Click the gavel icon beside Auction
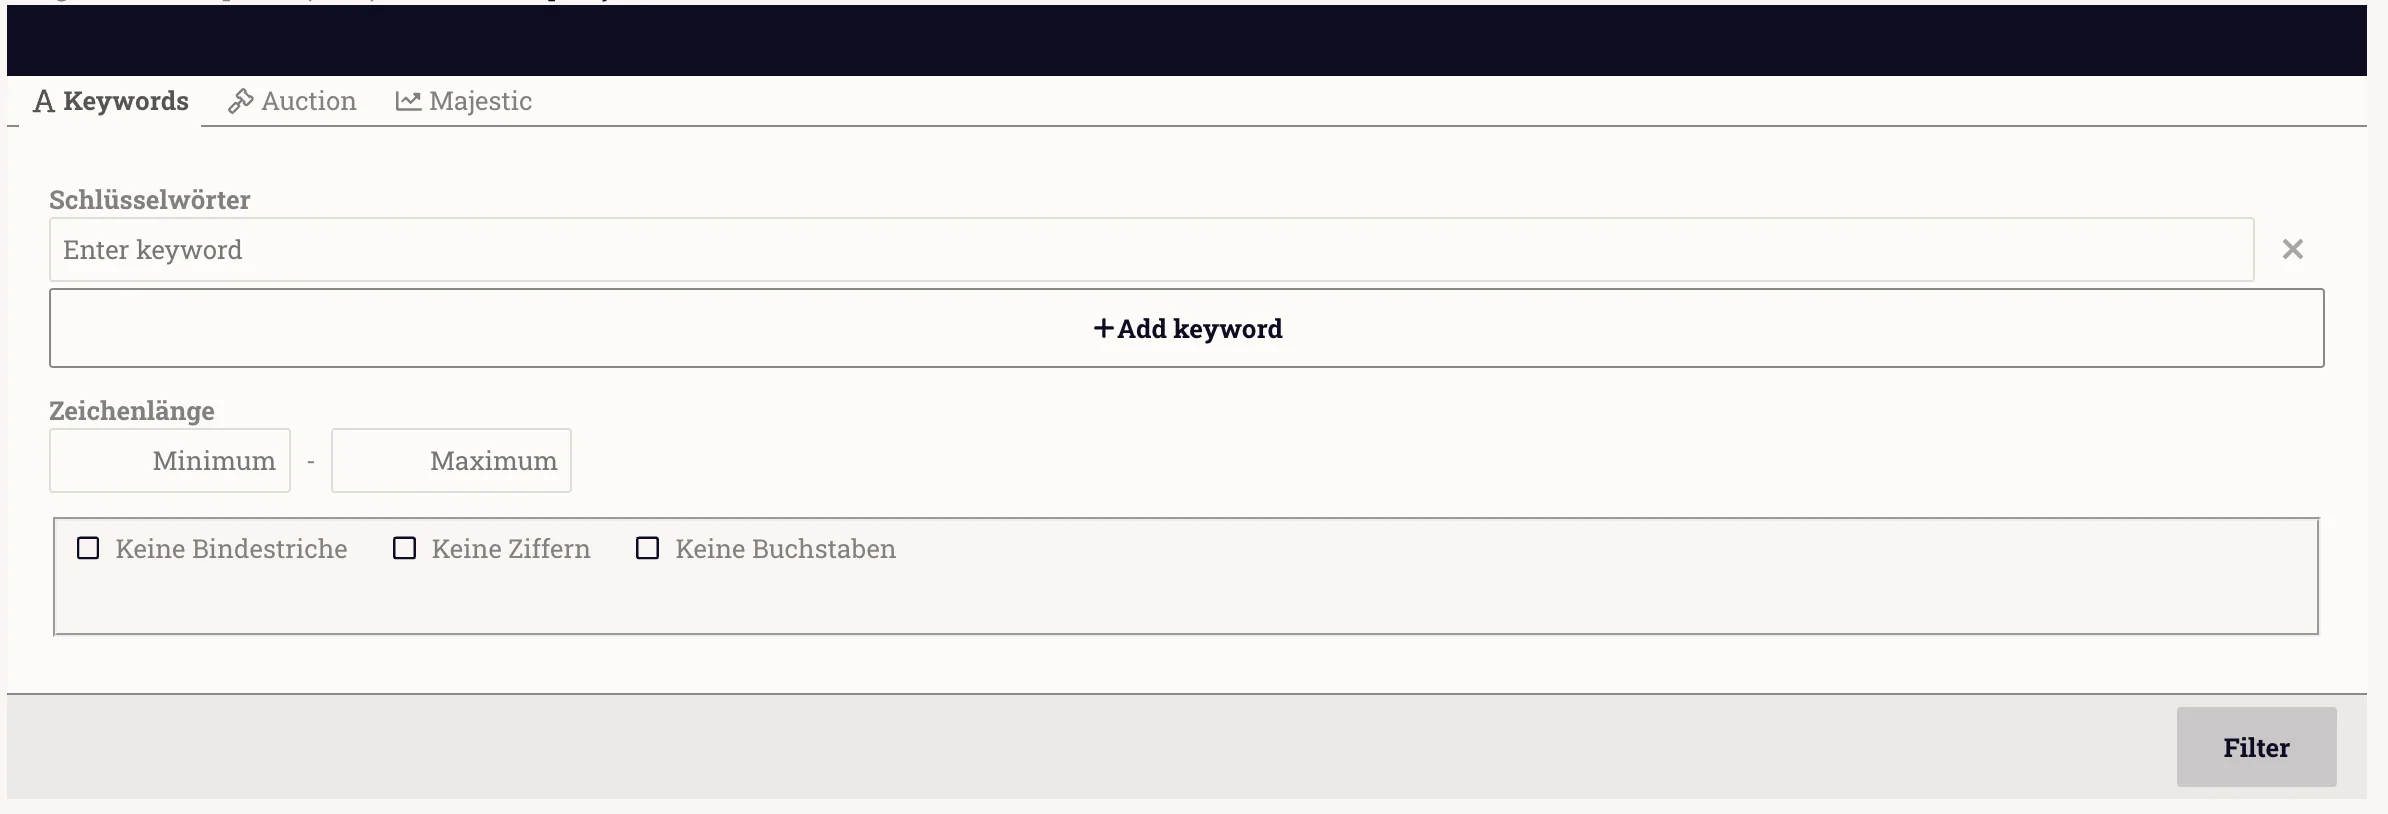The image size is (2388, 814). tap(240, 101)
